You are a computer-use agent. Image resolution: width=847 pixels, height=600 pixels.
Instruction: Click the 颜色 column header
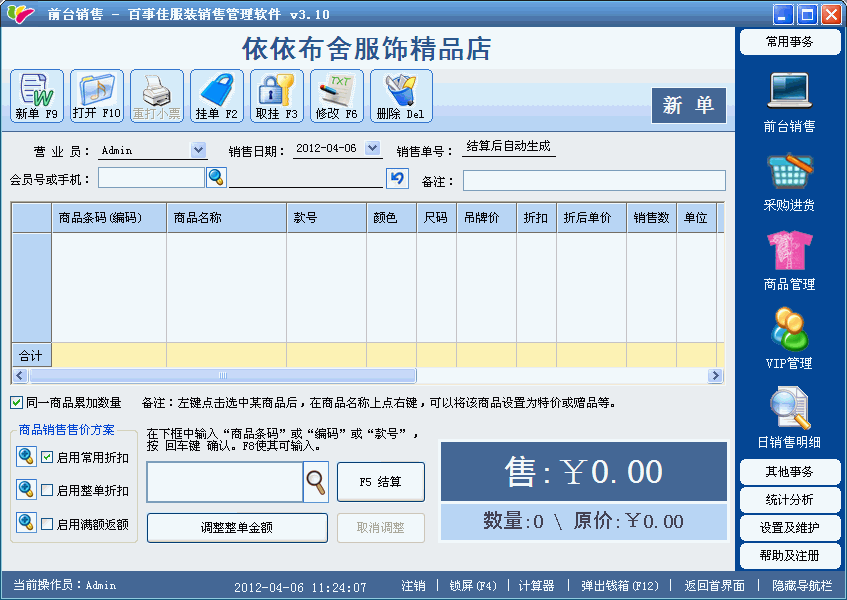[392, 218]
